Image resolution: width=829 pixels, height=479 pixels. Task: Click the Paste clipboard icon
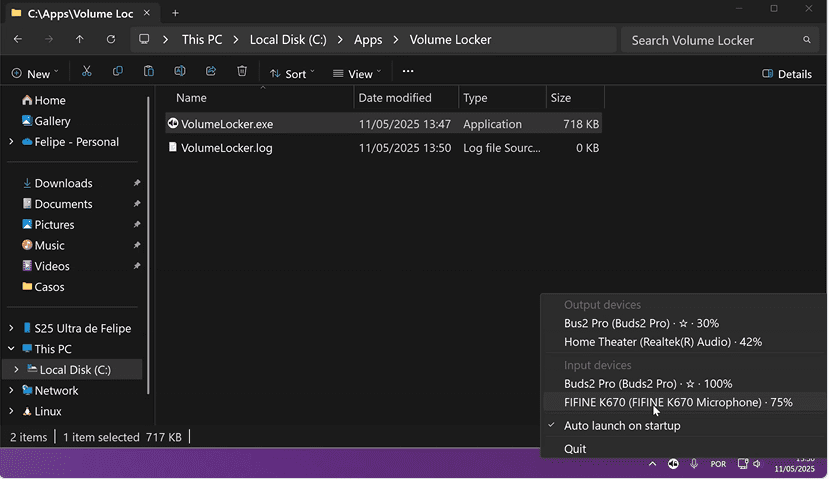pyautogui.click(x=149, y=73)
